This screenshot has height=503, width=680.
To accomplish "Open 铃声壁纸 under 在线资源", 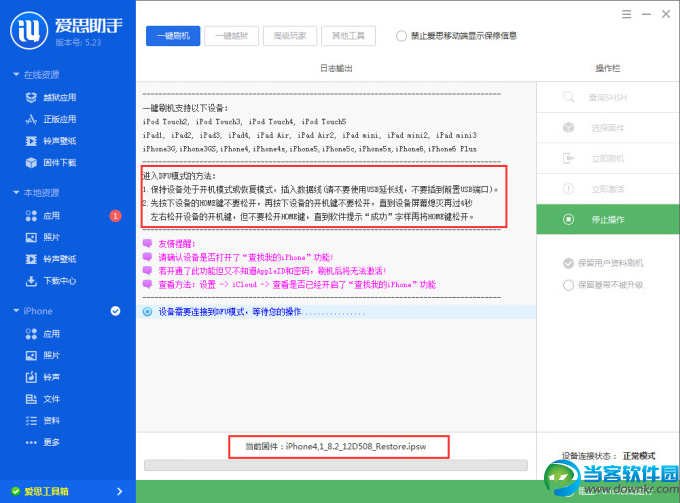I will click(51, 141).
